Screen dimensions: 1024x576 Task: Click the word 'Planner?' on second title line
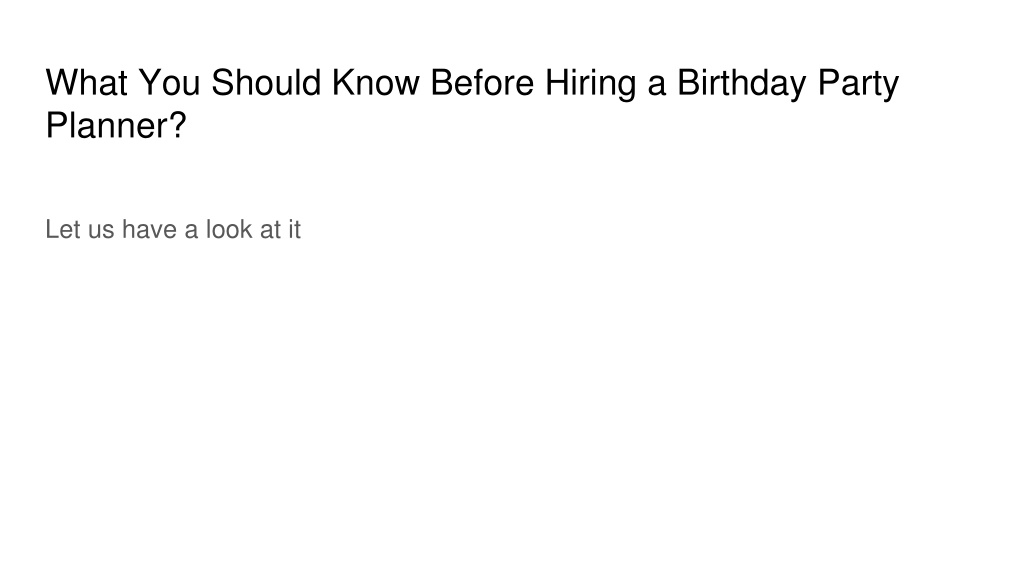pos(116,125)
